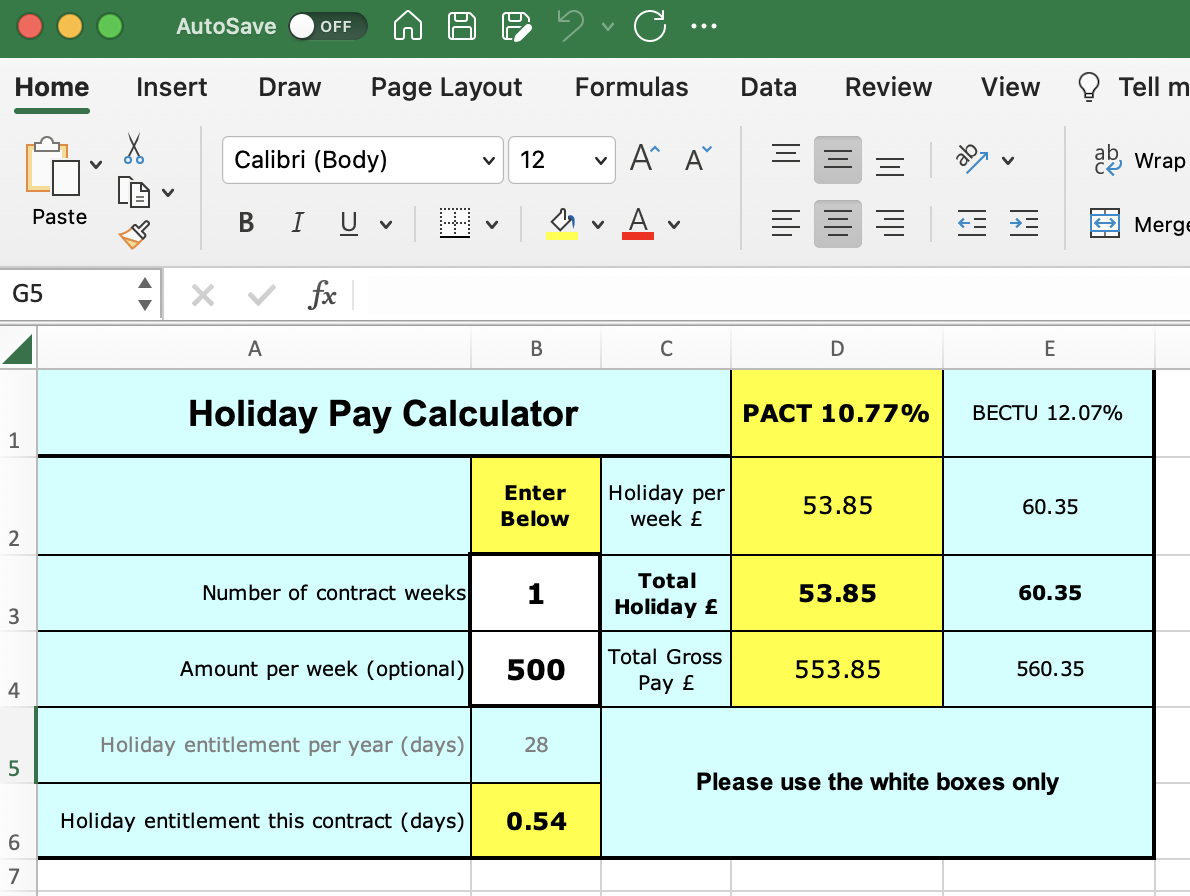This screenshot has height=896, width=1190.
Task: Toggle Center horizontal alignment
Action: click(838, 224)
